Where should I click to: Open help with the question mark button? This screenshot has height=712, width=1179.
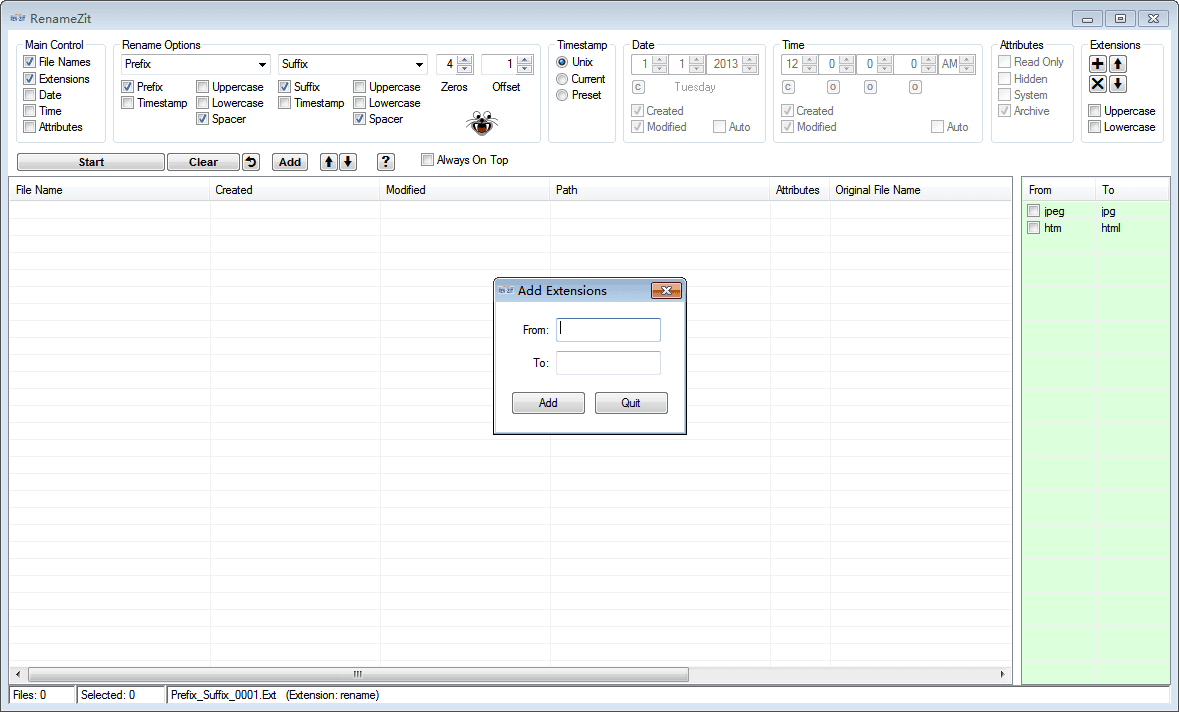pyautogui.click(x=385, y=162)
